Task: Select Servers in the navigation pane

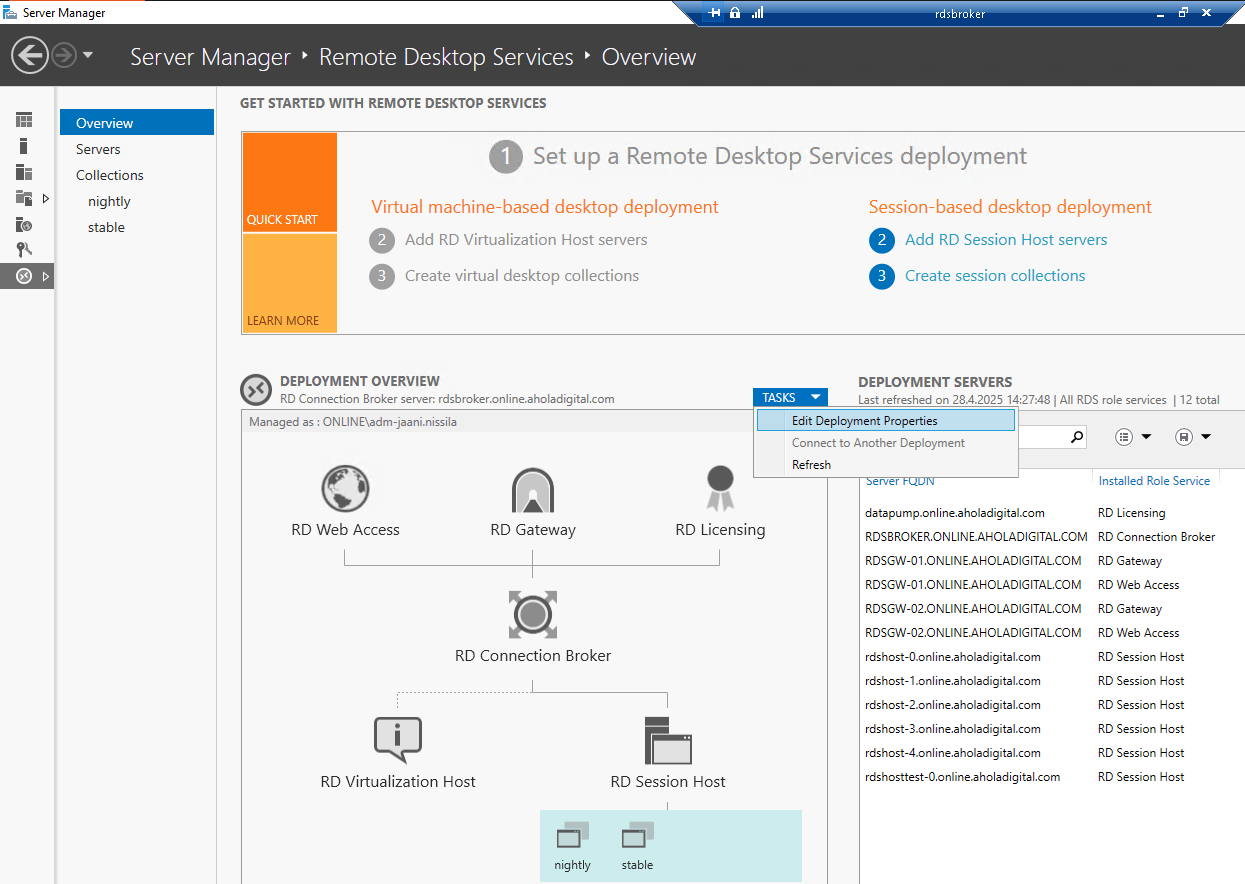Action: tap(137, 149)
